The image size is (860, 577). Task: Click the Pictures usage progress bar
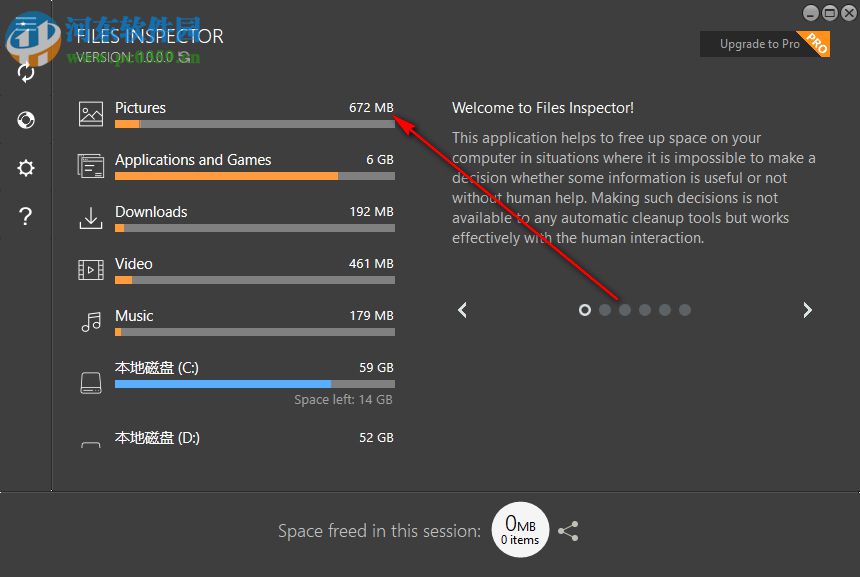click(255, 124)
